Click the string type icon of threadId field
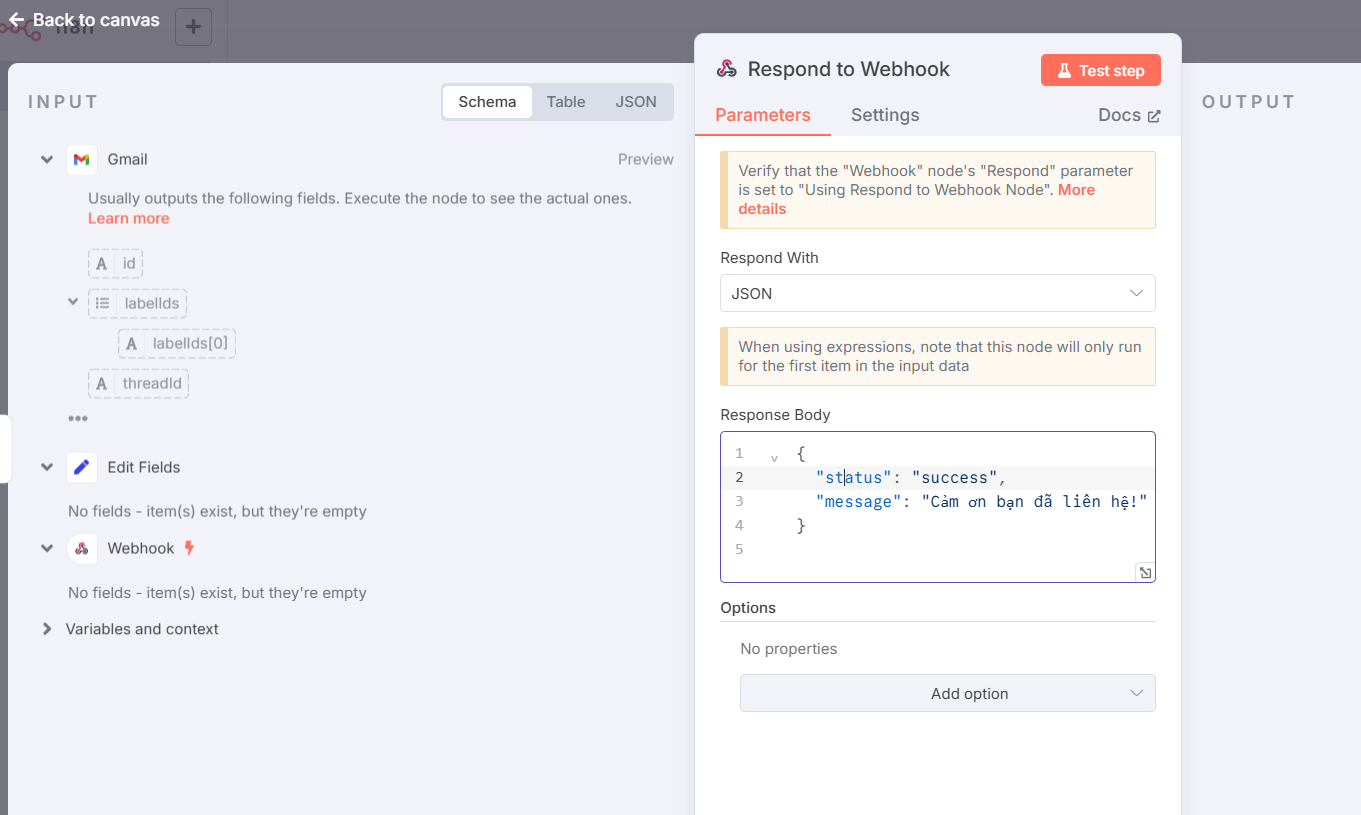The width and height of the screenshot is (1361, 815). click(x=102, y=384)
